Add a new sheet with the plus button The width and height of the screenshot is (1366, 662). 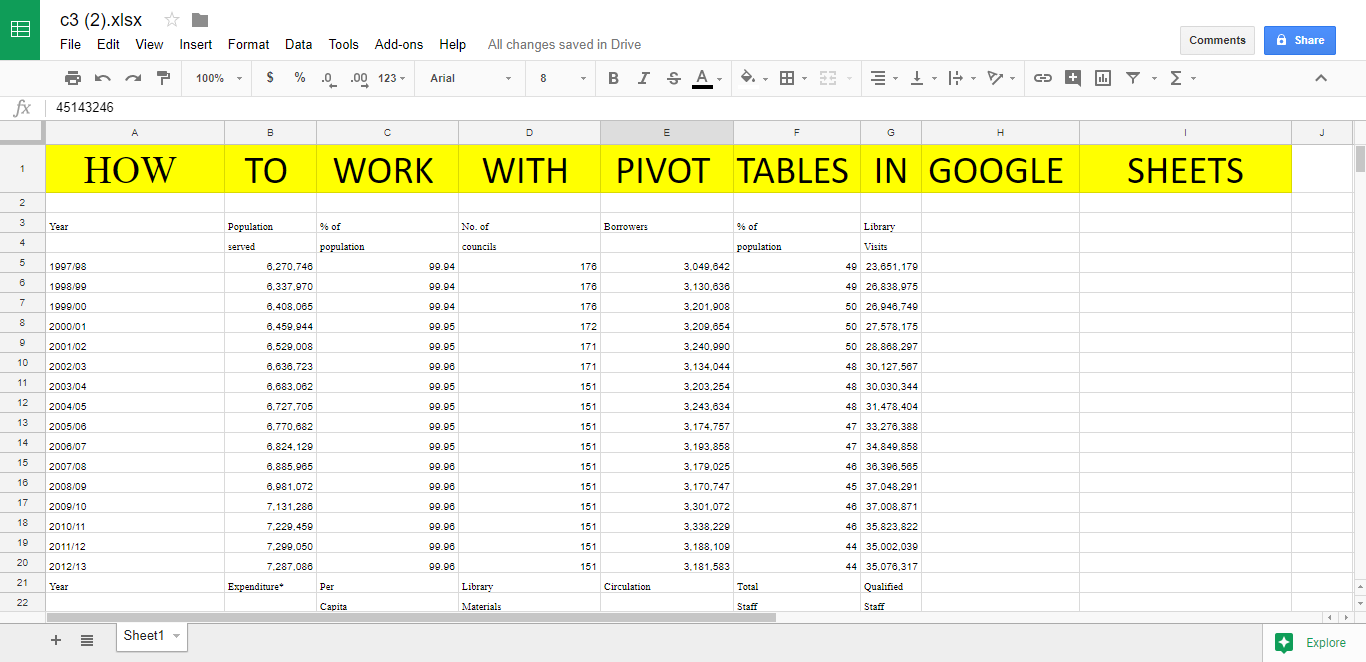click(x=55, y=640)
